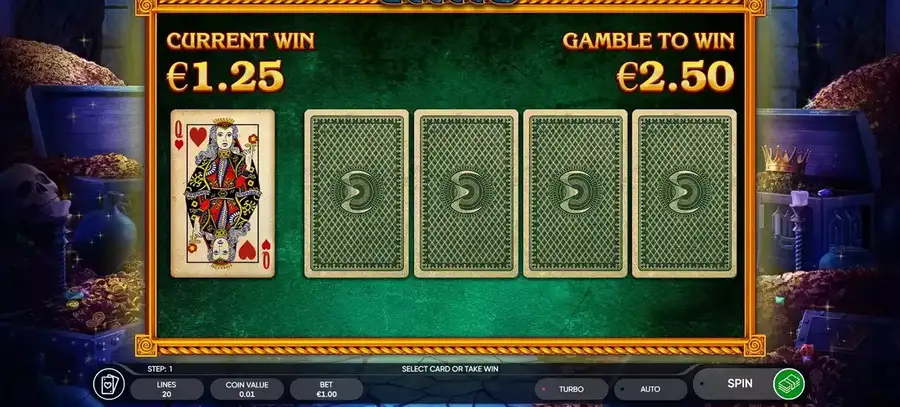
Task: Click the Gamble To Win €2.50 amount
Action: [x=676, y=76]
